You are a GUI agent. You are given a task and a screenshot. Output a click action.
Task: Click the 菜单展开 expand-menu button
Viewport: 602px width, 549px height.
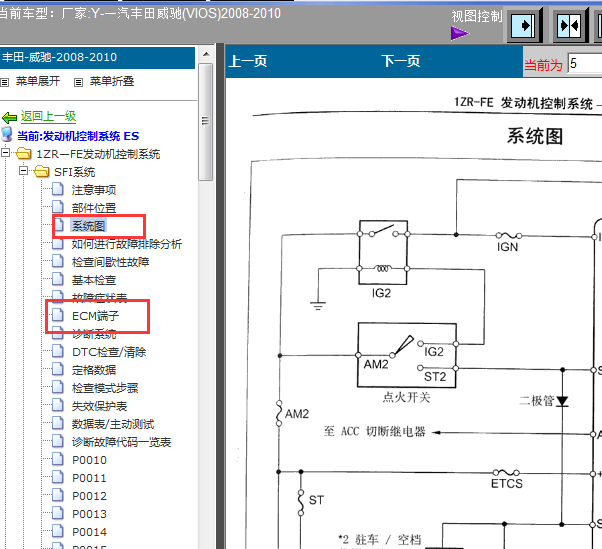[x=38, y=81]
